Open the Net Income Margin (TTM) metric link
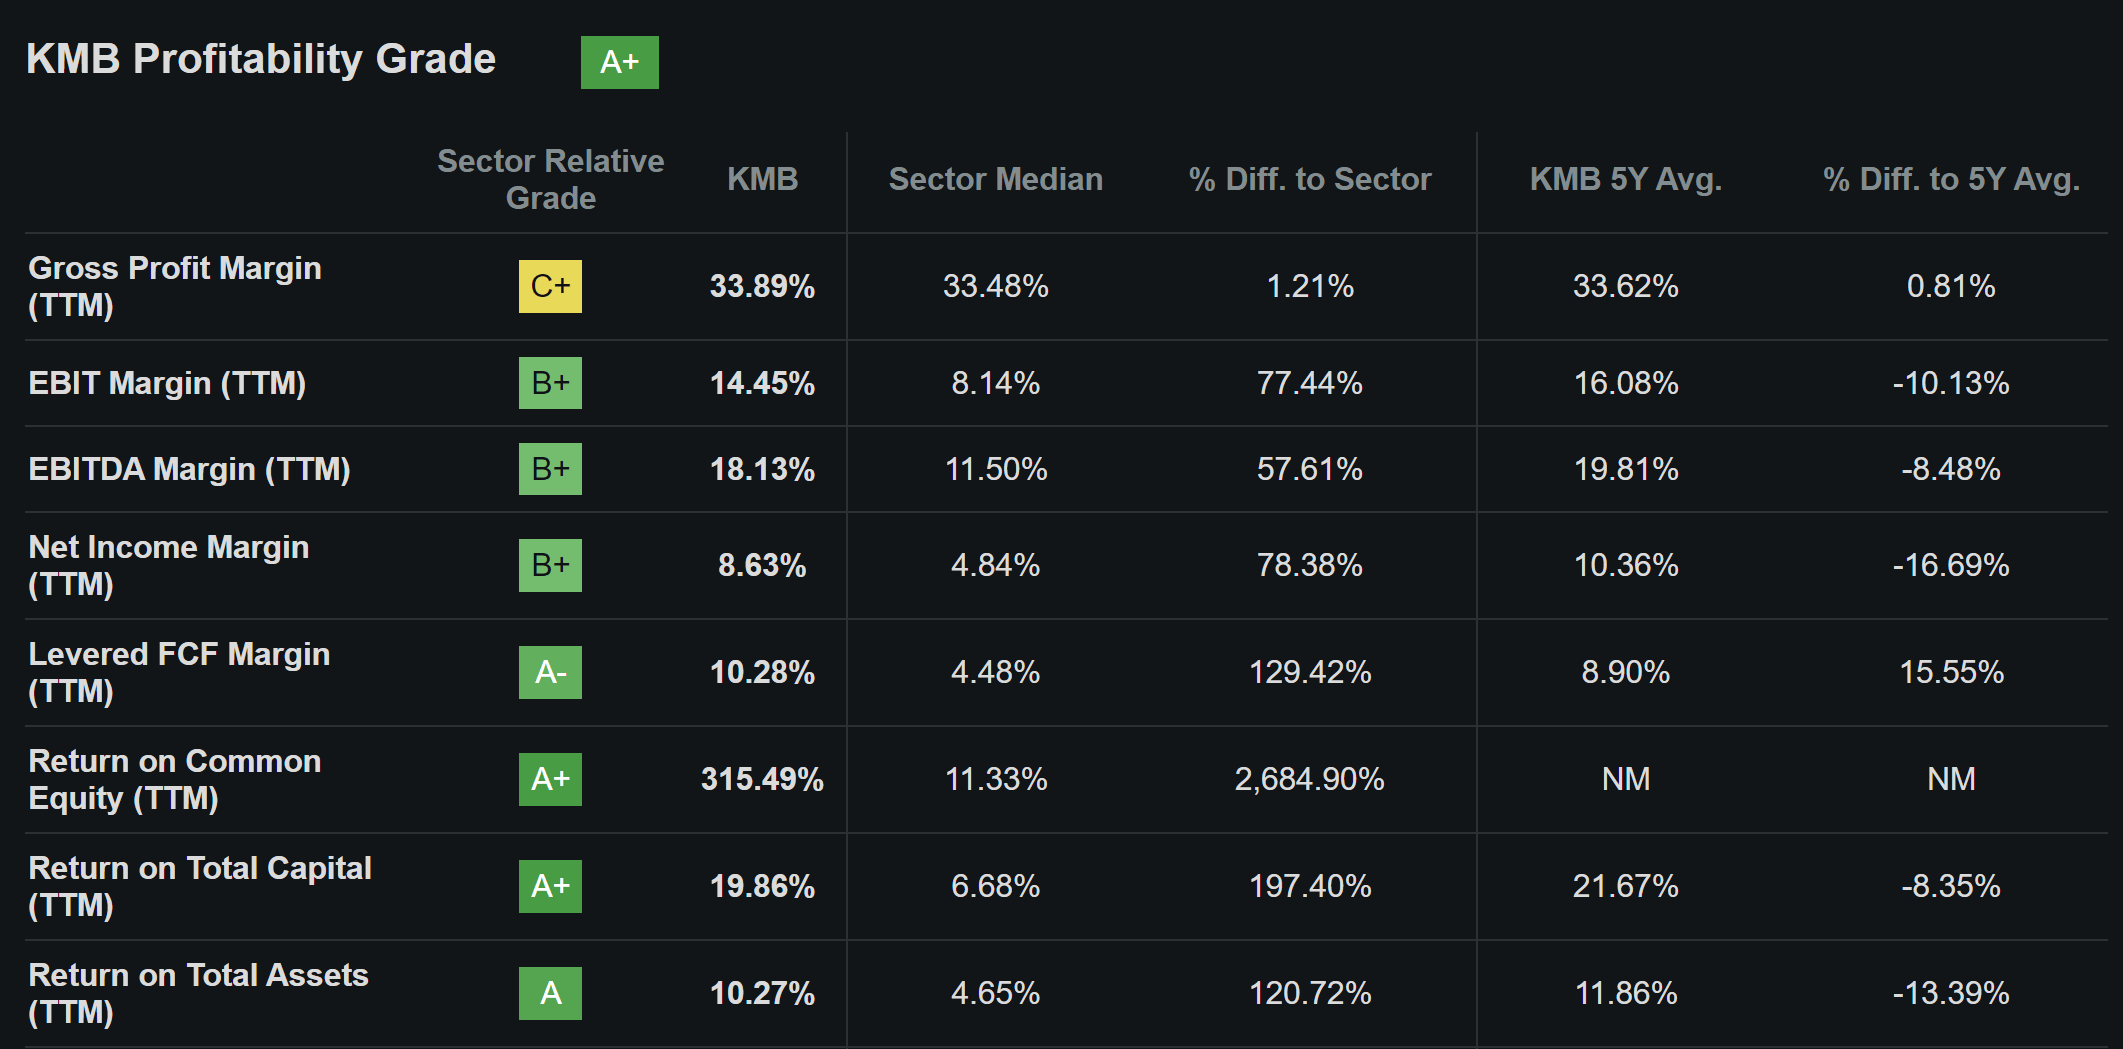This screenshot has height=1049, width=2123. tap(169, 565)
